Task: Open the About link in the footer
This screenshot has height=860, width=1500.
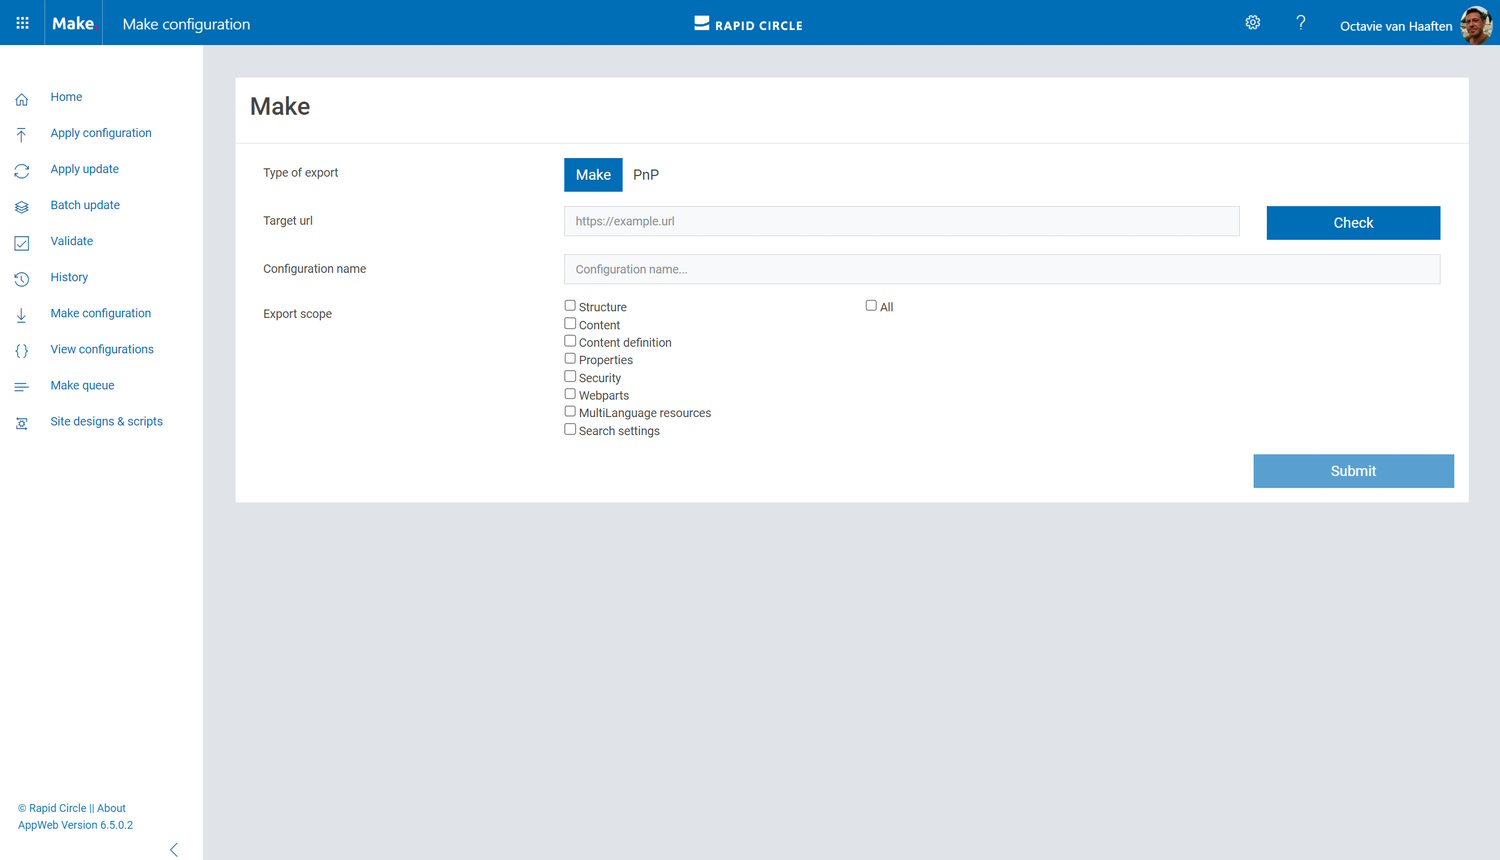Action: click(x=110, y=808)
